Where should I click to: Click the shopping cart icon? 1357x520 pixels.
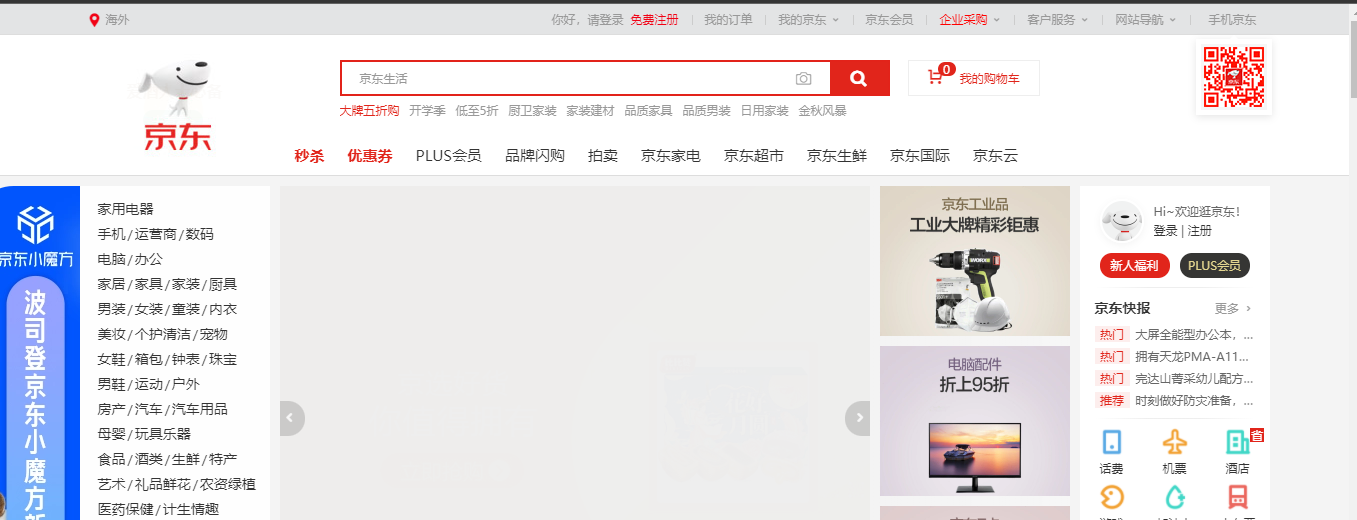(935, 77)
